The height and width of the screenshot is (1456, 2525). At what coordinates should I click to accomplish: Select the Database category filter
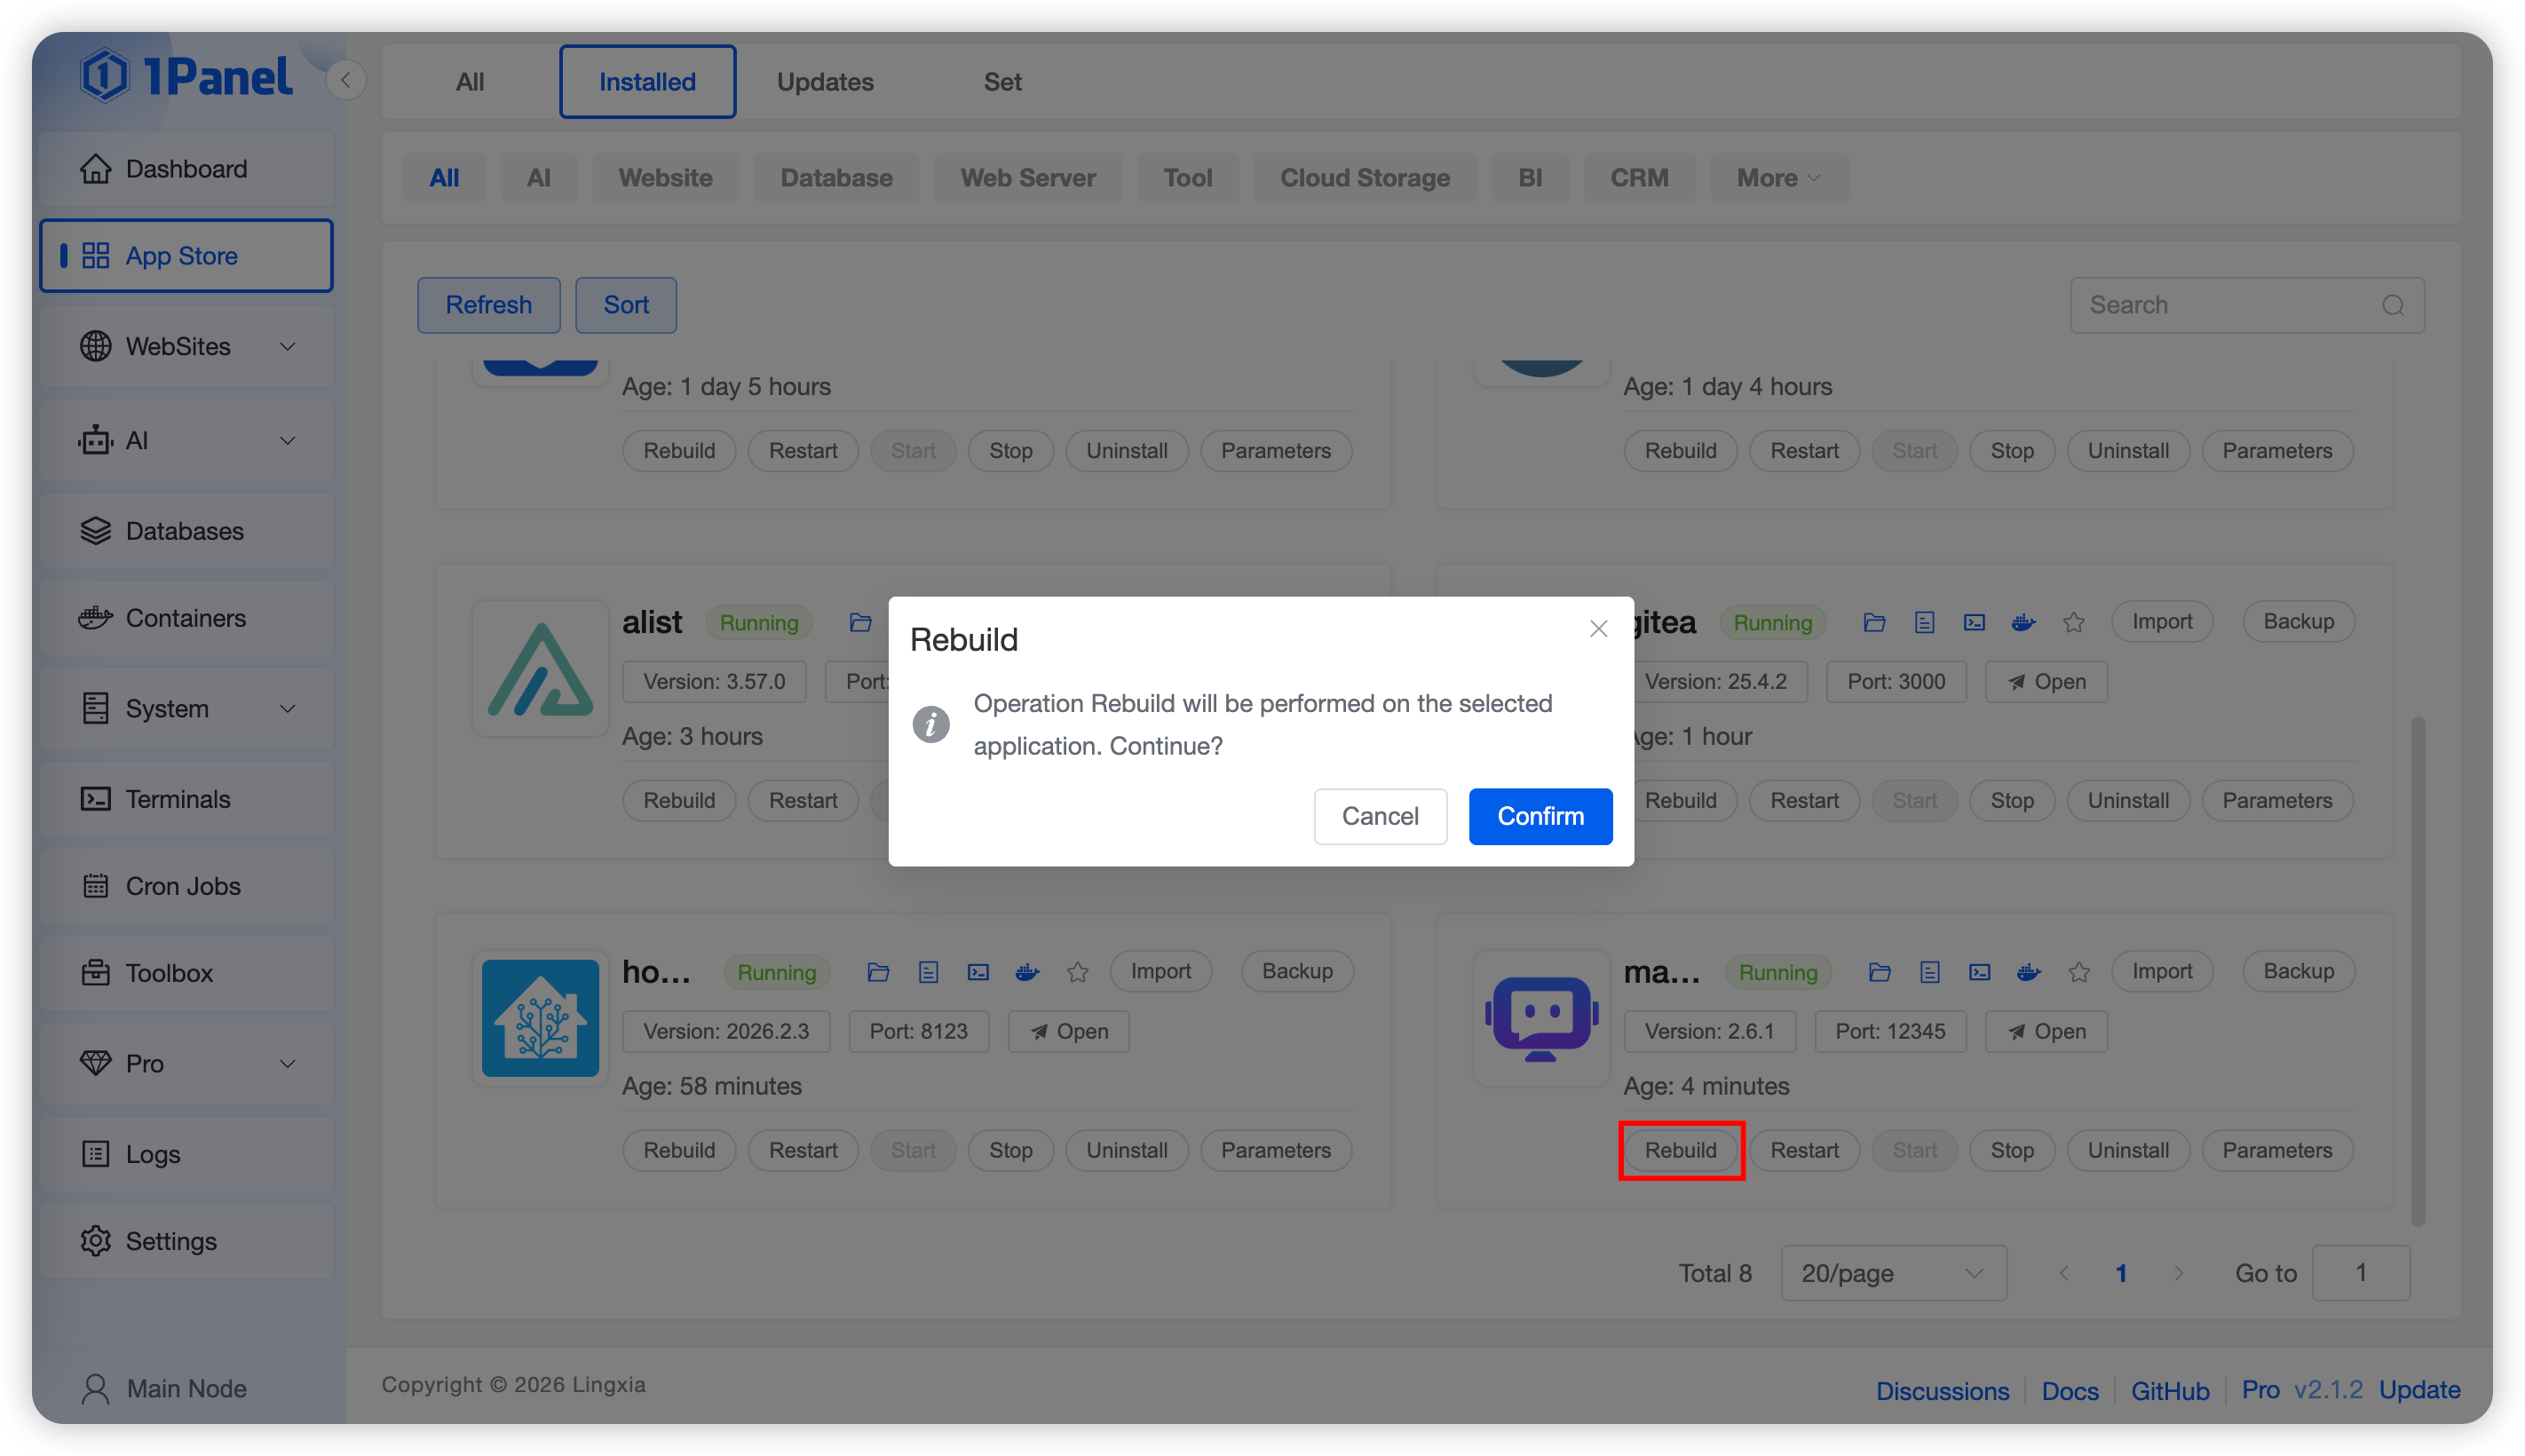[x=835, y=178]
